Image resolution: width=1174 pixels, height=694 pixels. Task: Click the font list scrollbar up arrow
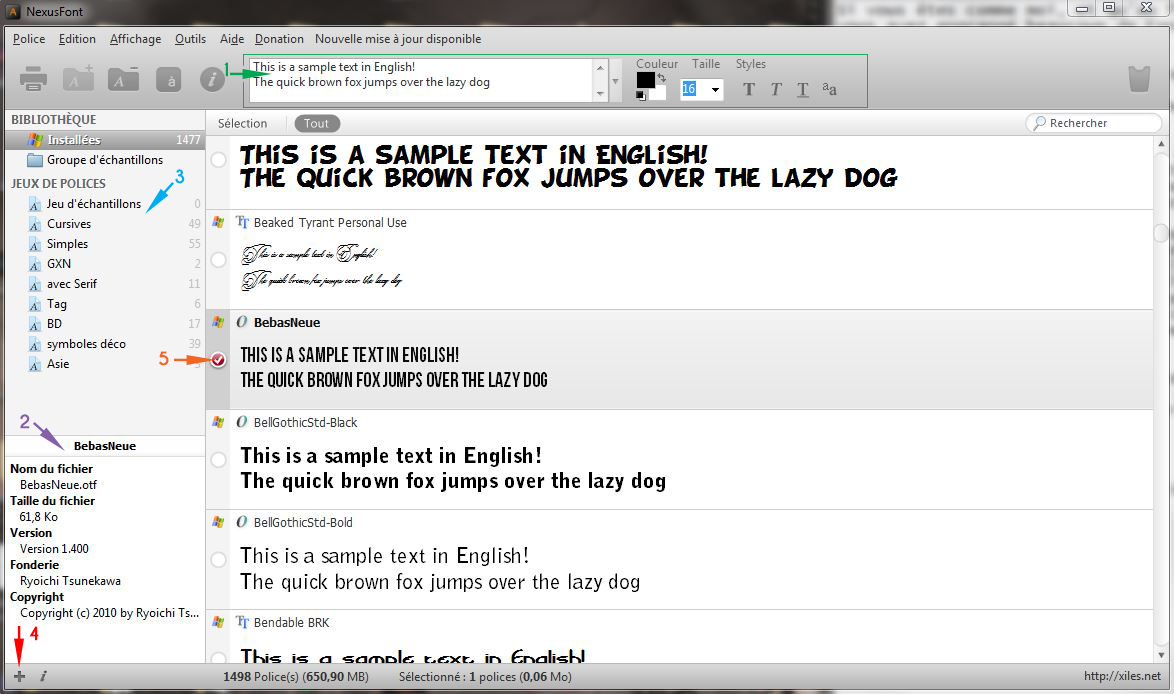[x=1161, y=143]
